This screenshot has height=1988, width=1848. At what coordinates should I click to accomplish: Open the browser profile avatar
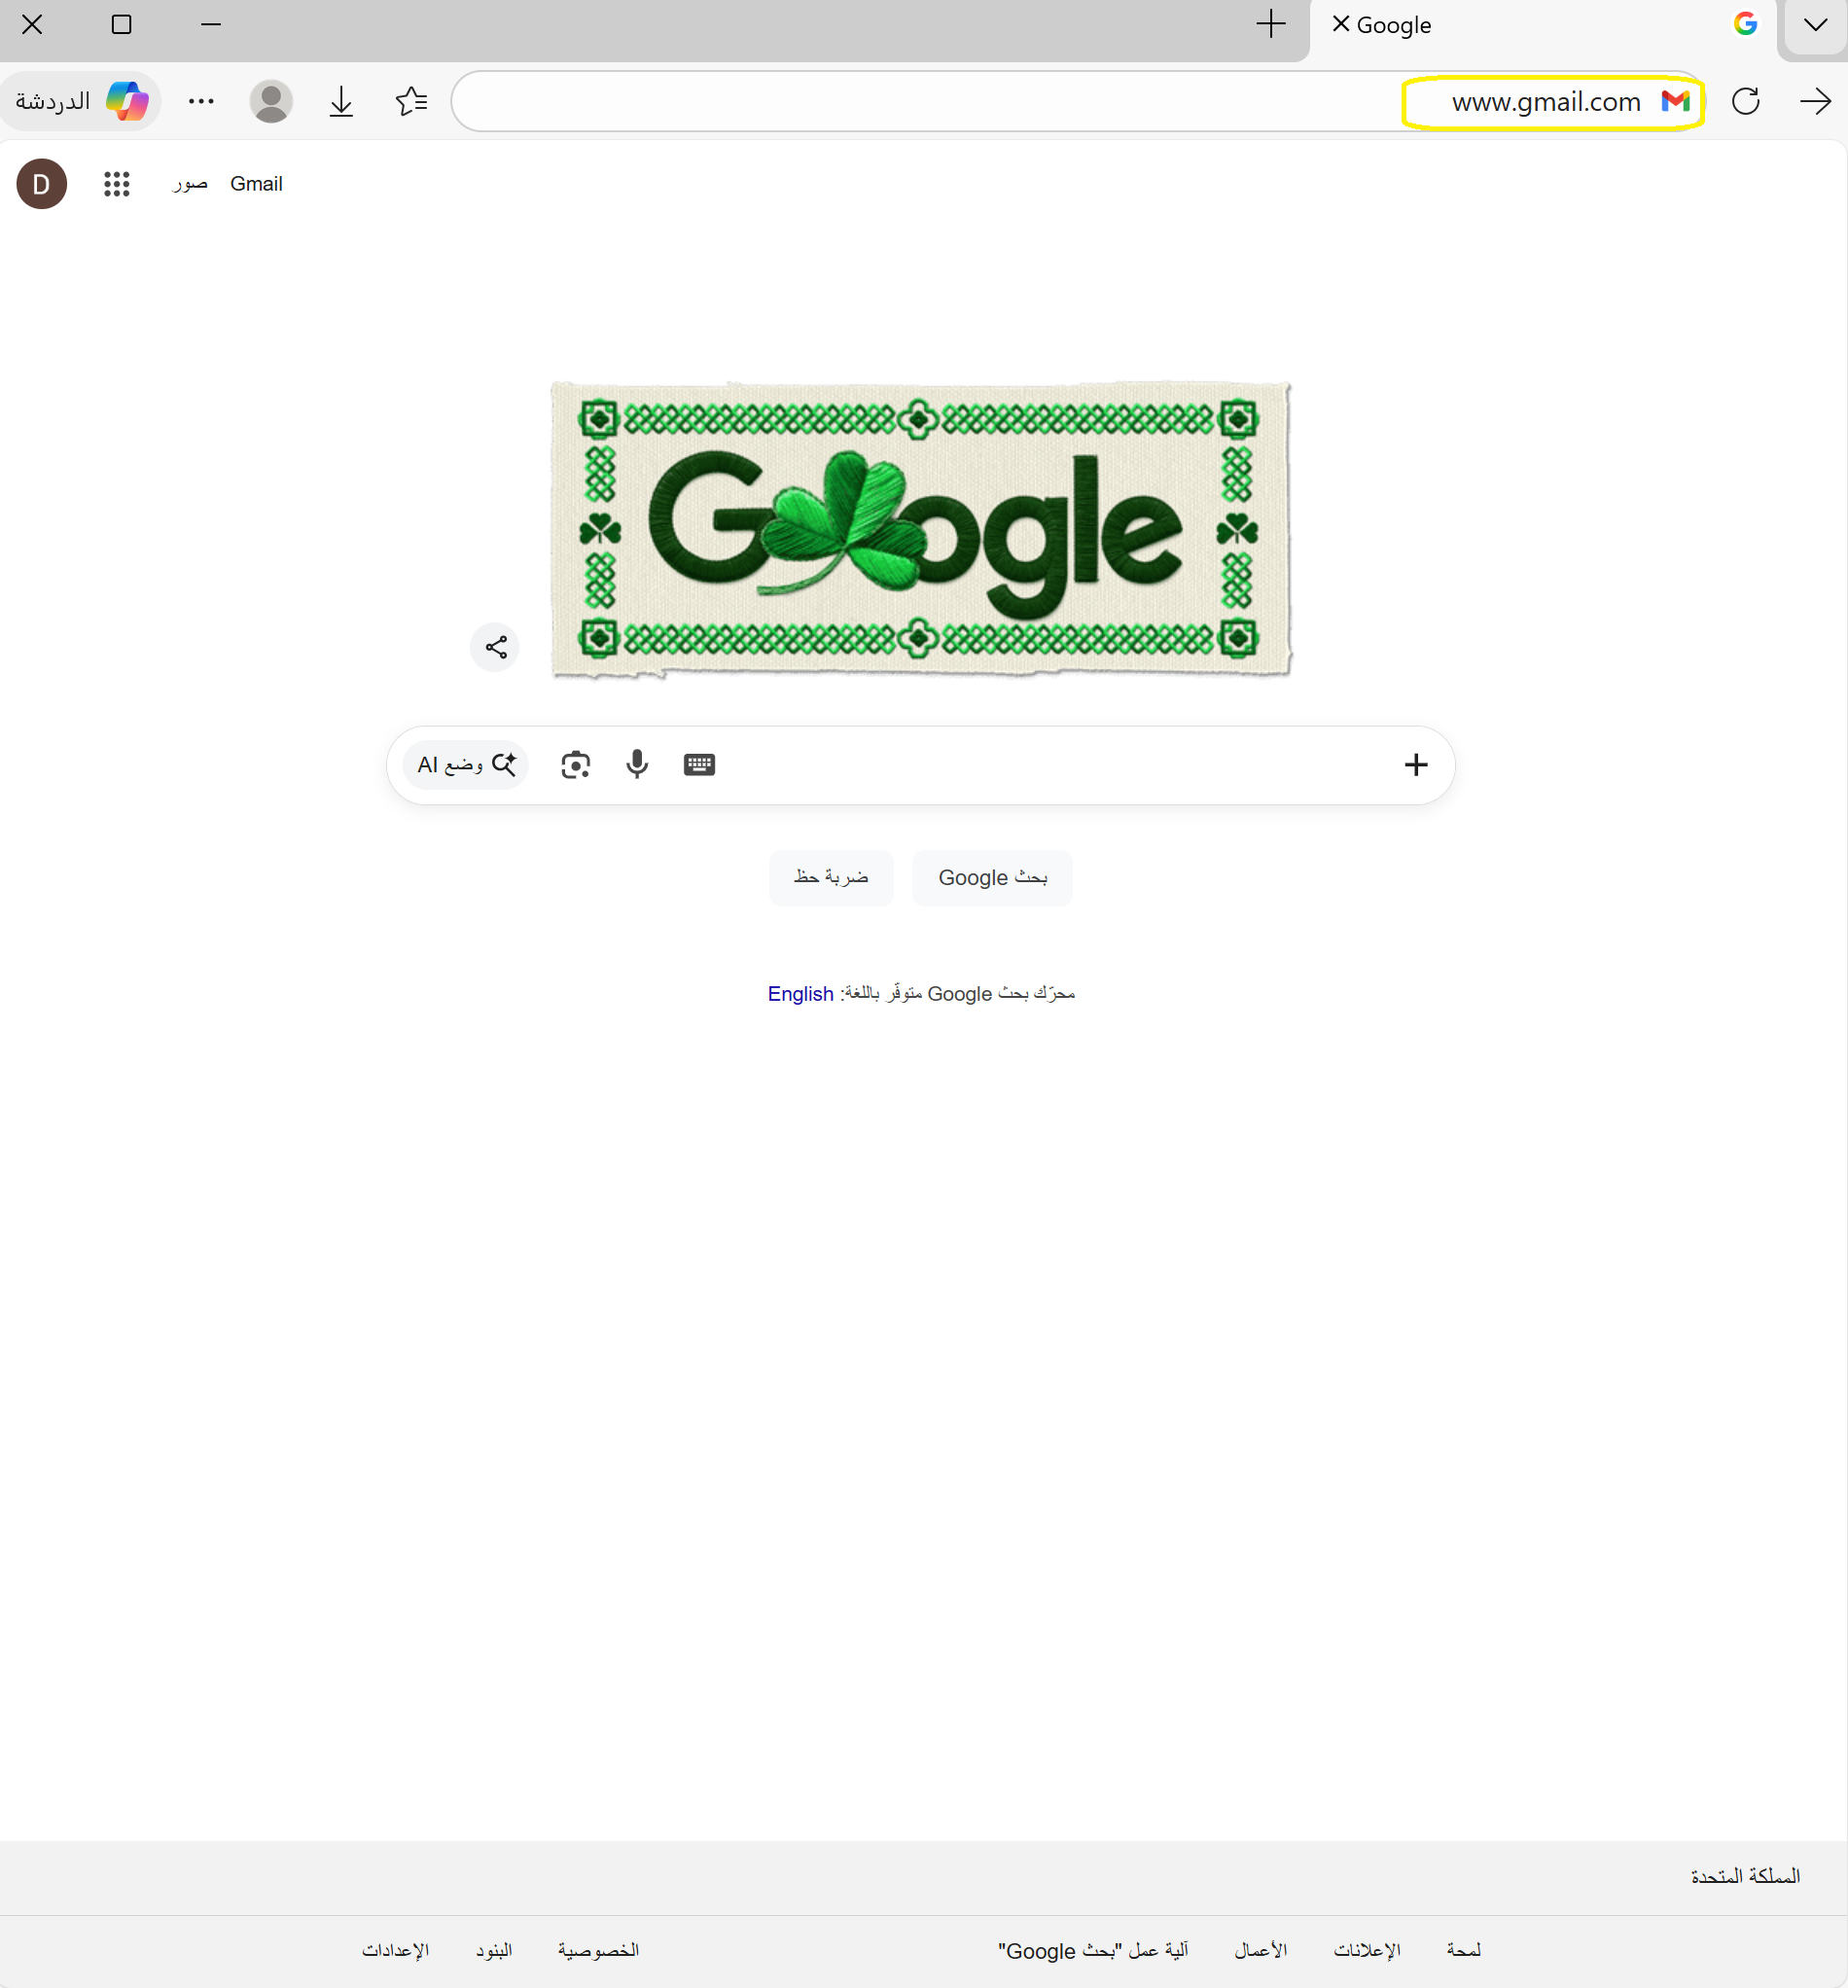pyautogui.click(x=271, y=101)
